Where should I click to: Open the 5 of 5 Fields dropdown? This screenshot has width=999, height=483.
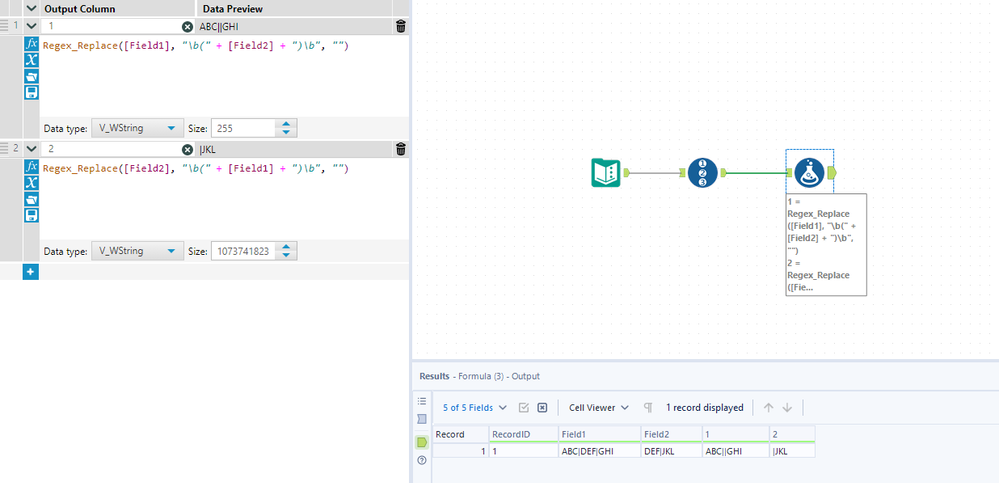click(x=475, y=408)
